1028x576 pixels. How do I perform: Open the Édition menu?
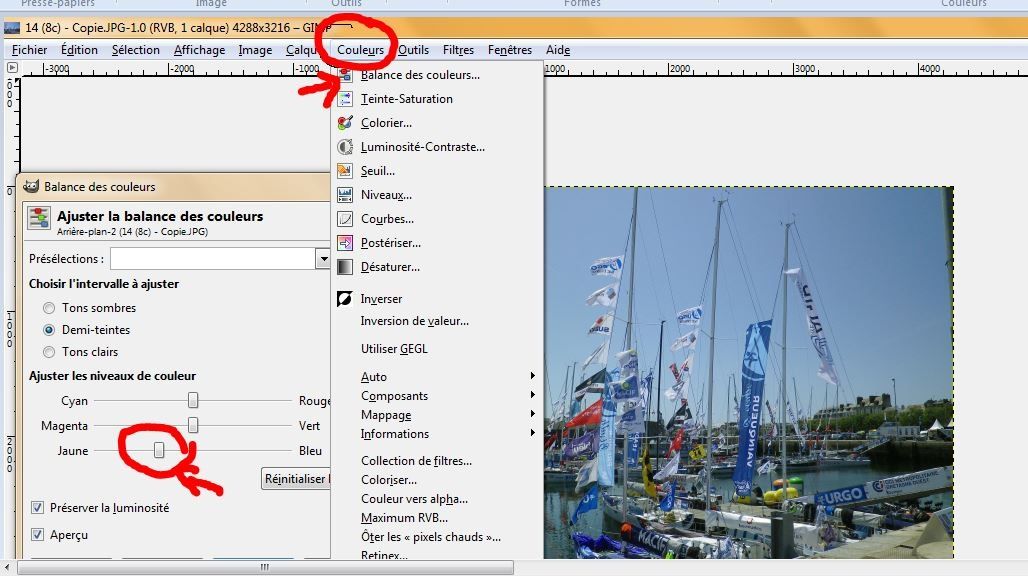point(79,50)
